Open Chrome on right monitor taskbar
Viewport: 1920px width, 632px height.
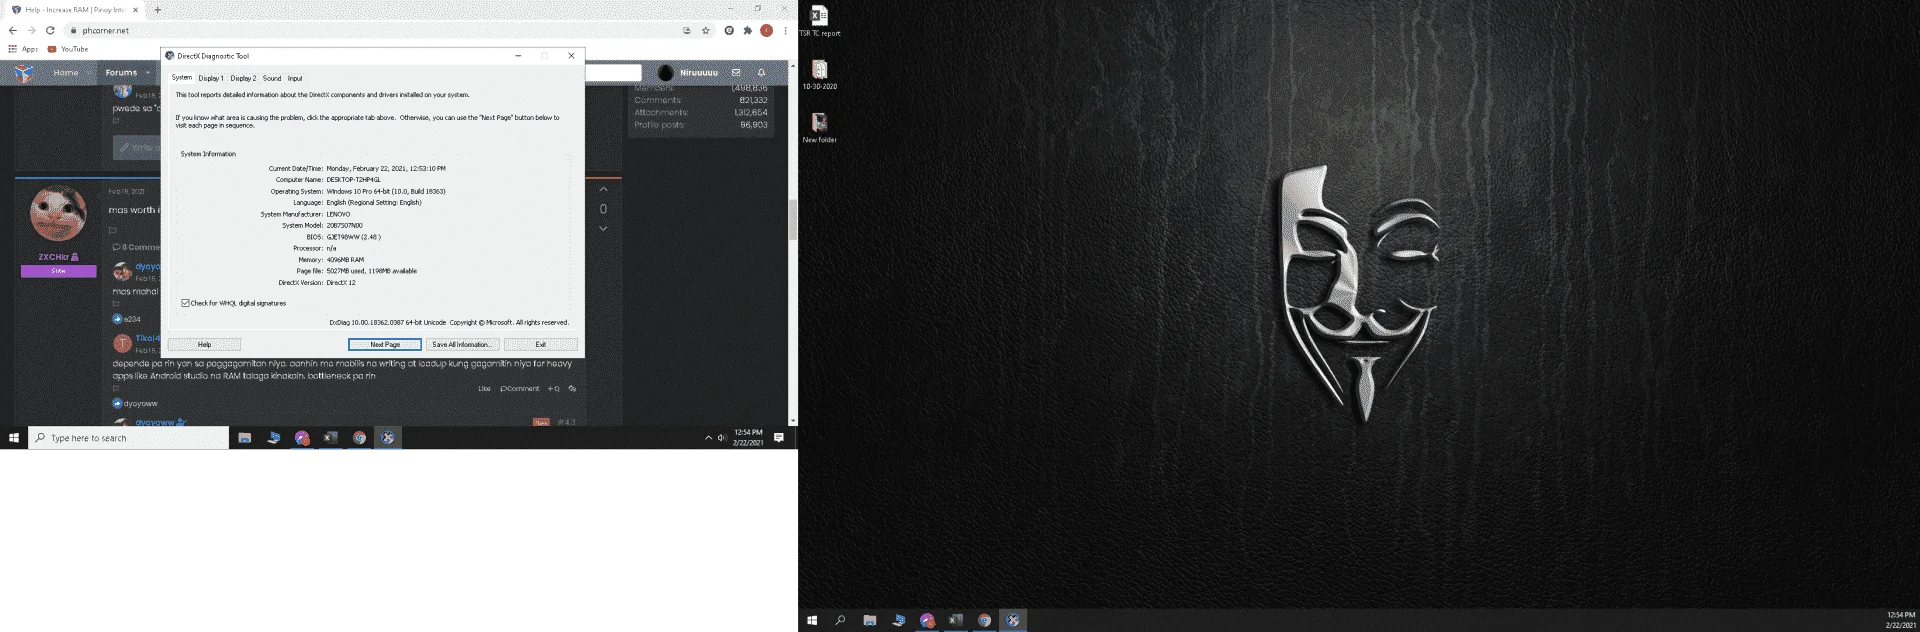(x=985, y=620)
